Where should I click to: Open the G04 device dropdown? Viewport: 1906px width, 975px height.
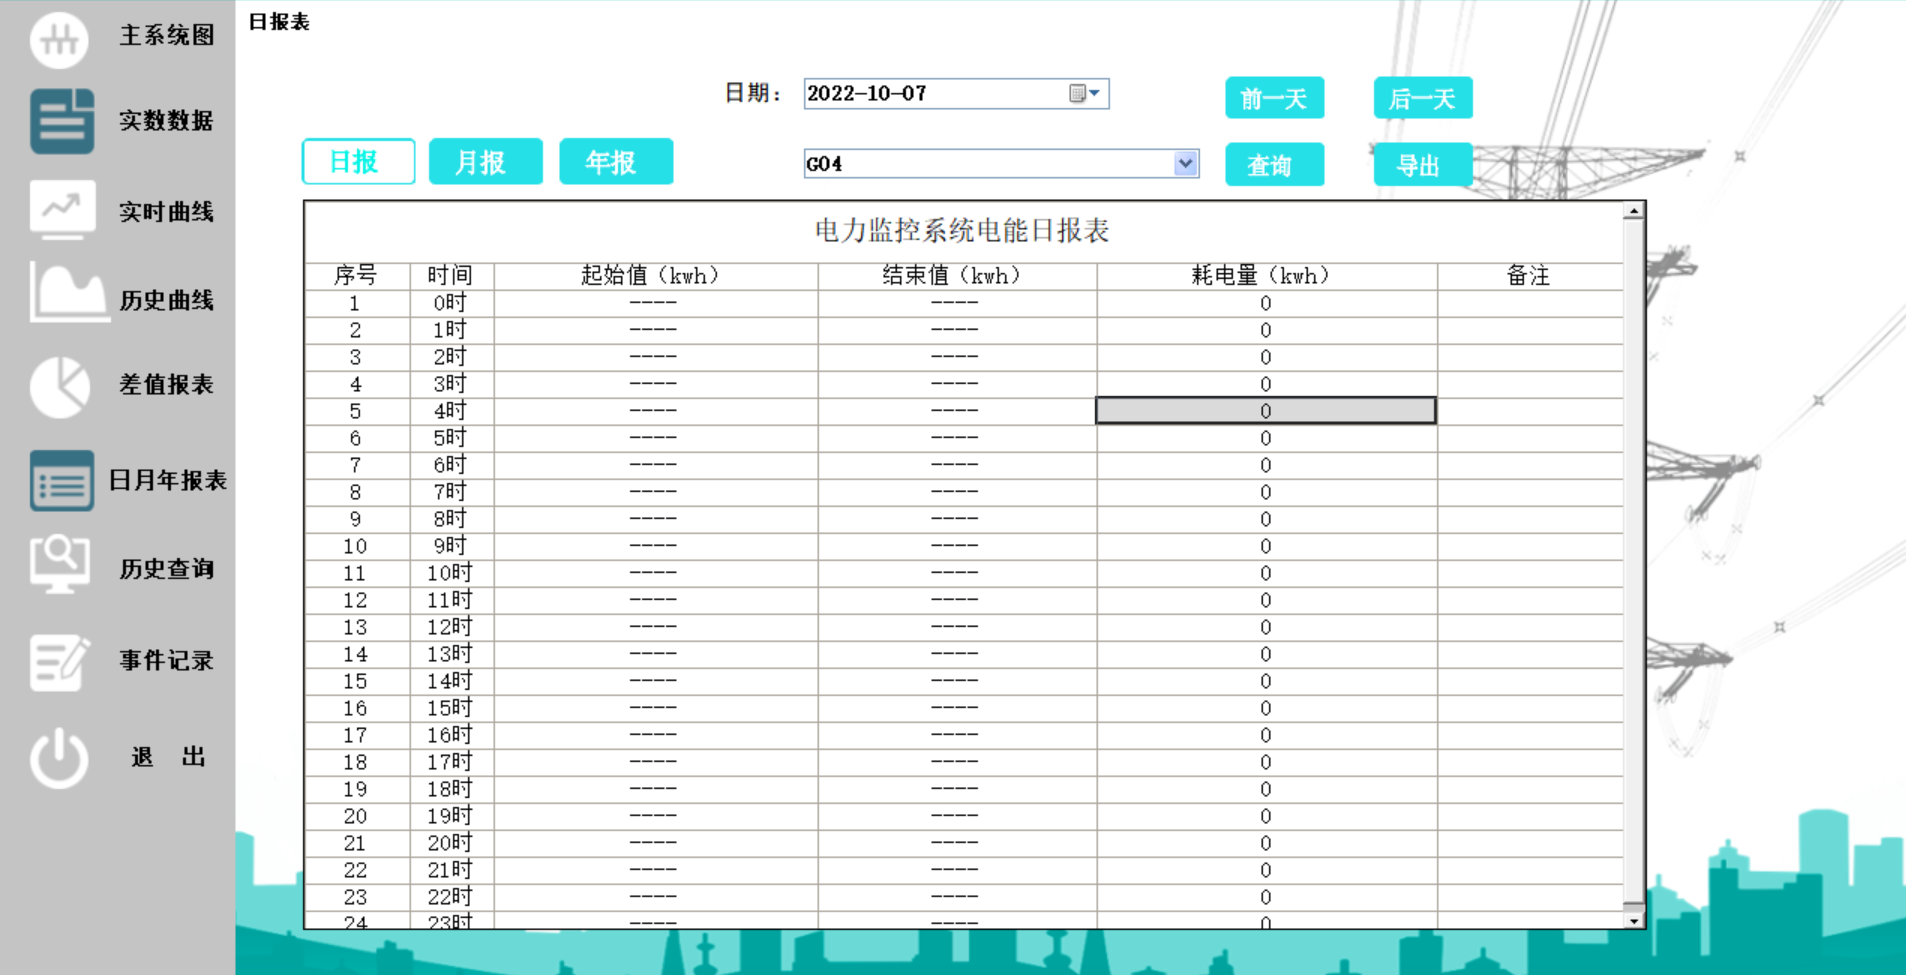click(x=1185, y=163)
